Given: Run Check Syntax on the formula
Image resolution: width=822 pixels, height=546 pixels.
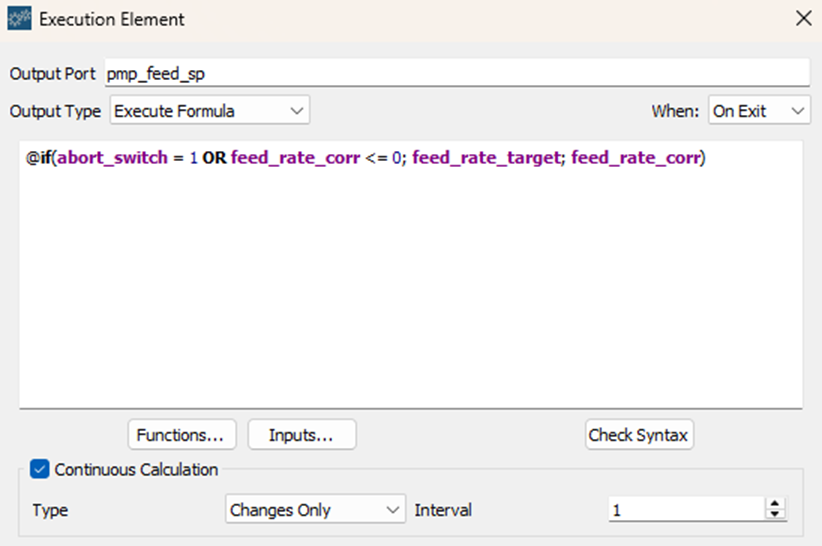Looking at the screenshot, I should click(638, 435).
